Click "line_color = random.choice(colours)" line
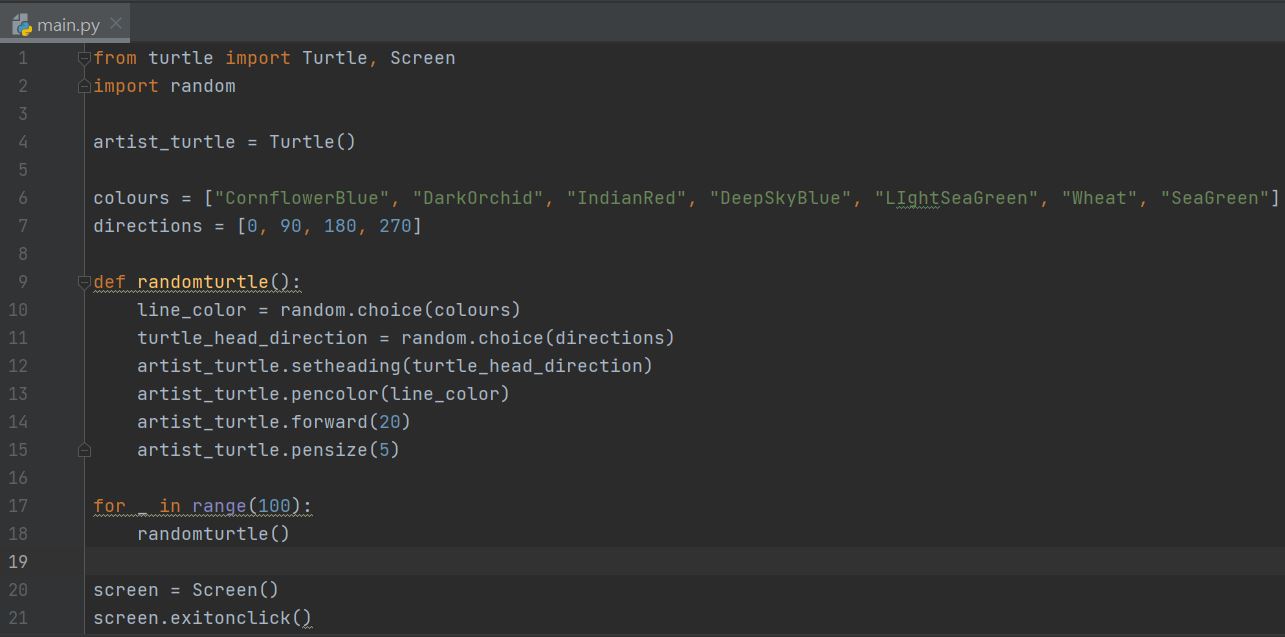This screenshot has height=637, width=1285. pos(329,310)
